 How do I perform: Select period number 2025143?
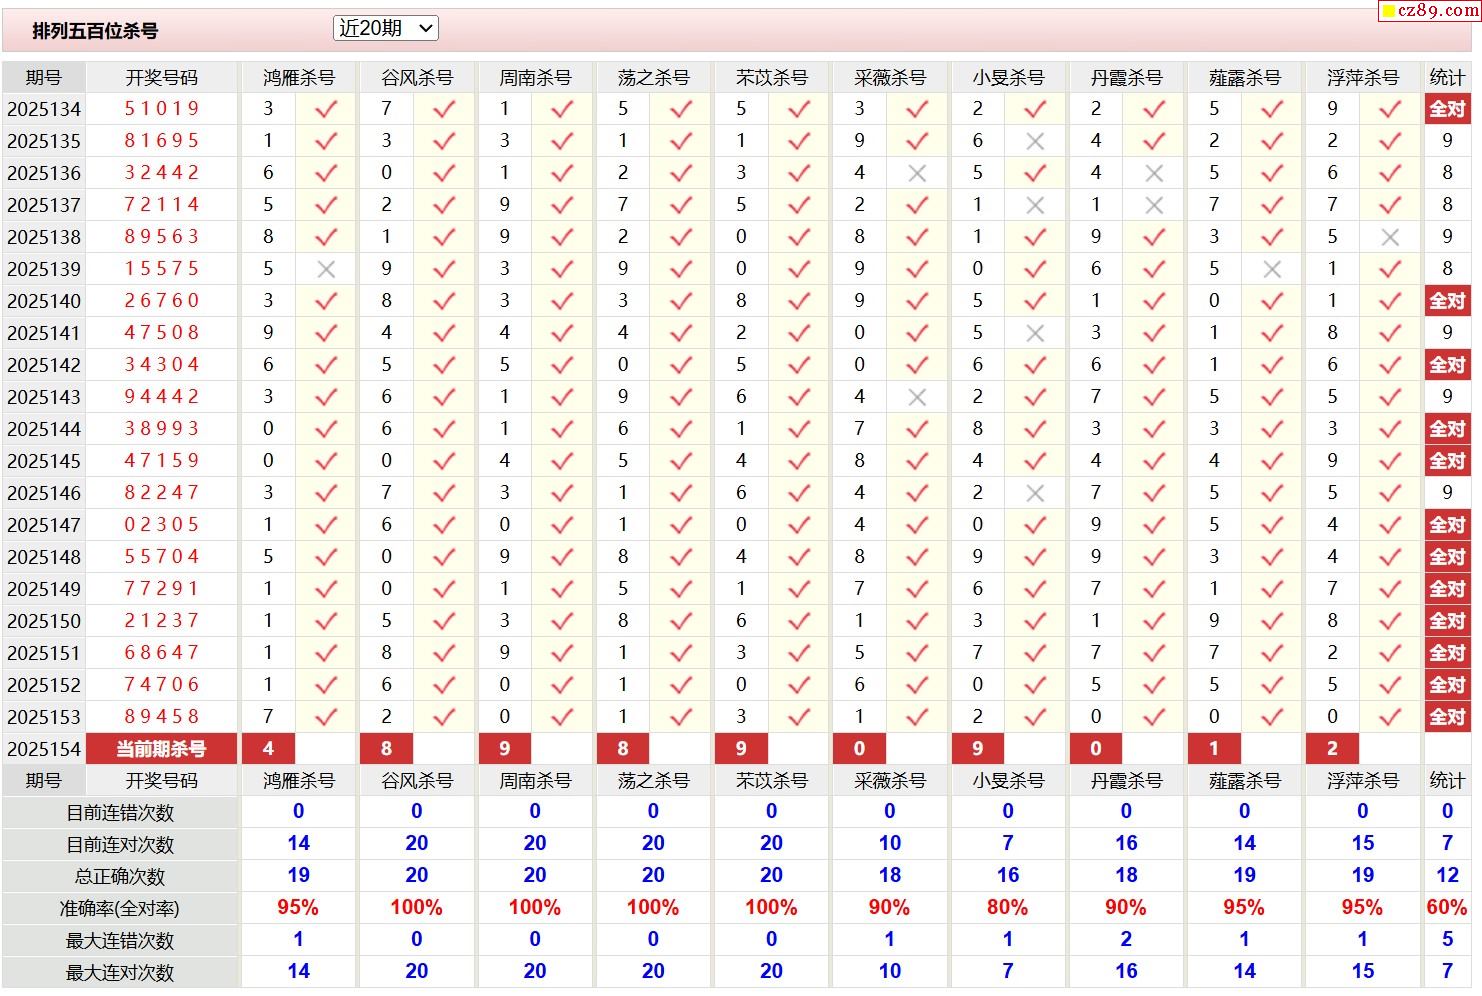point(44,397)
